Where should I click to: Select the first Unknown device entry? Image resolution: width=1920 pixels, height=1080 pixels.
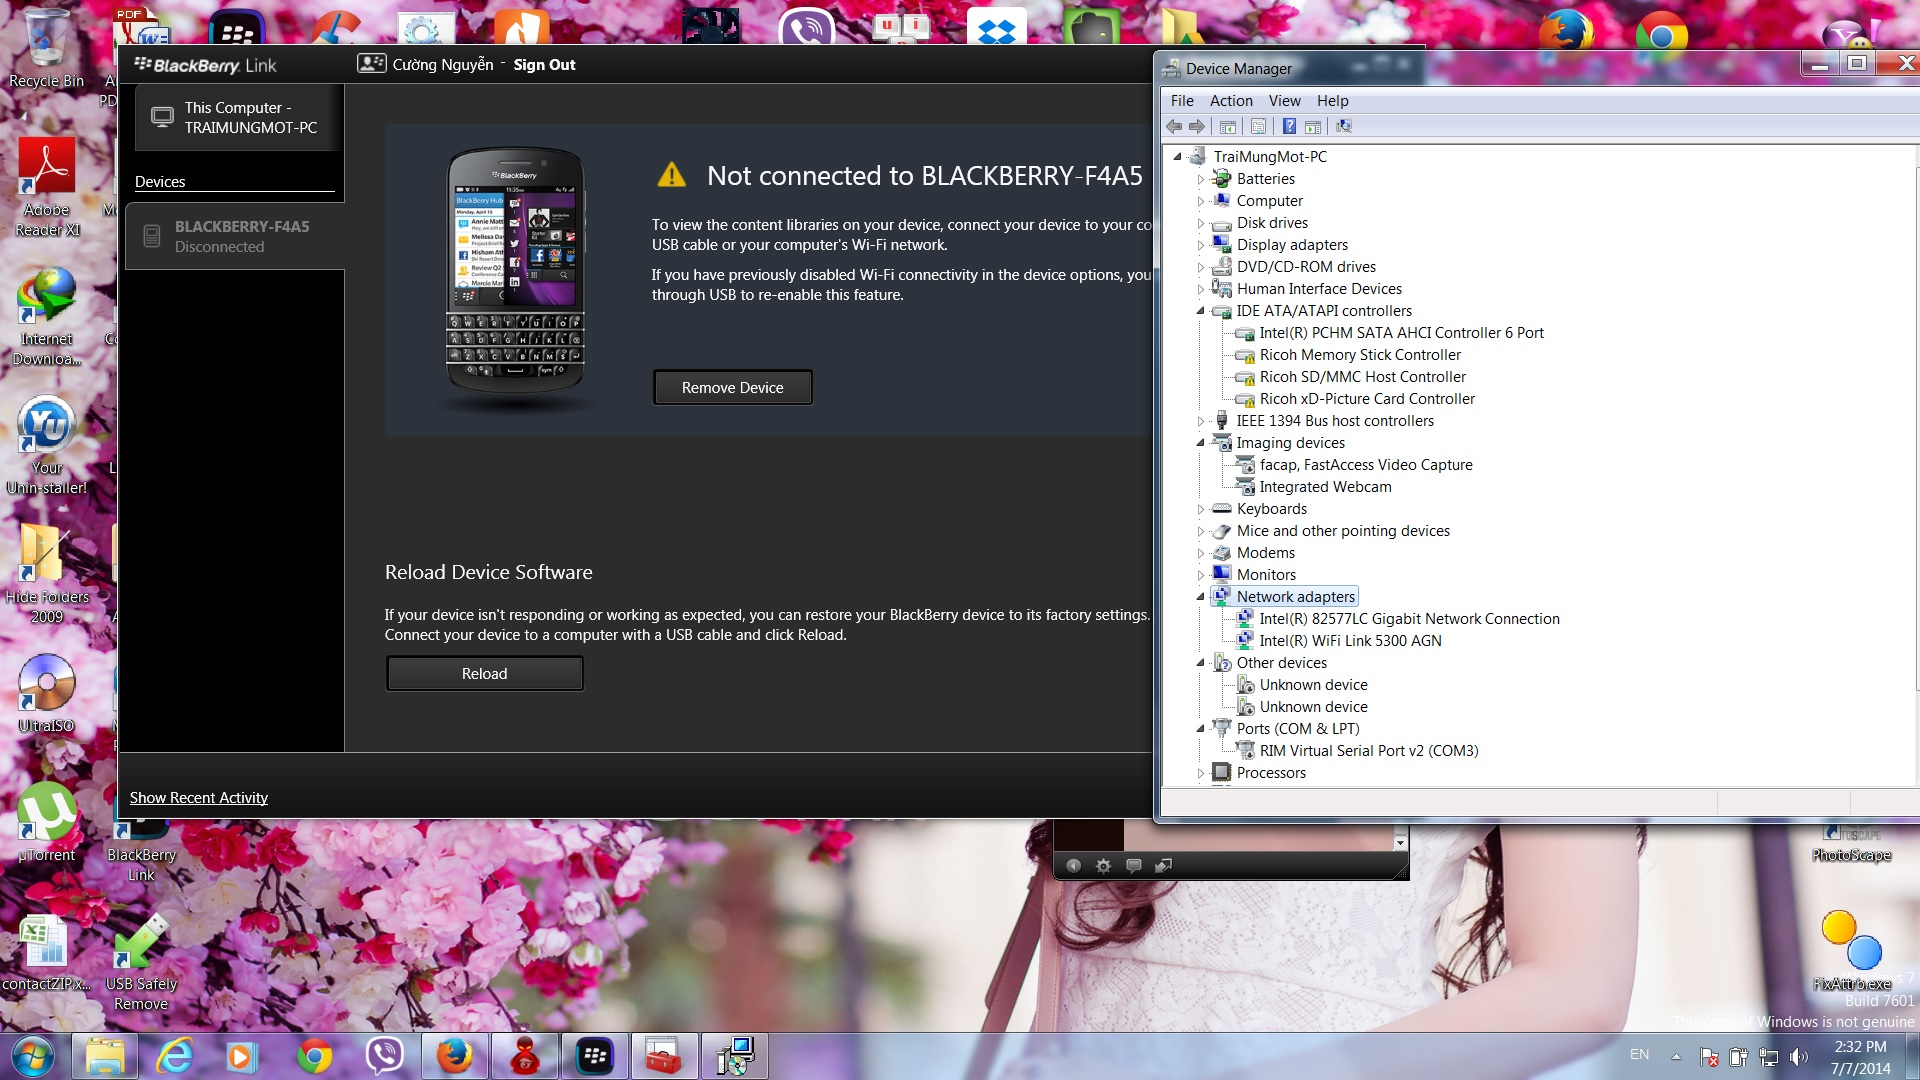click(x=1313, y=685)
